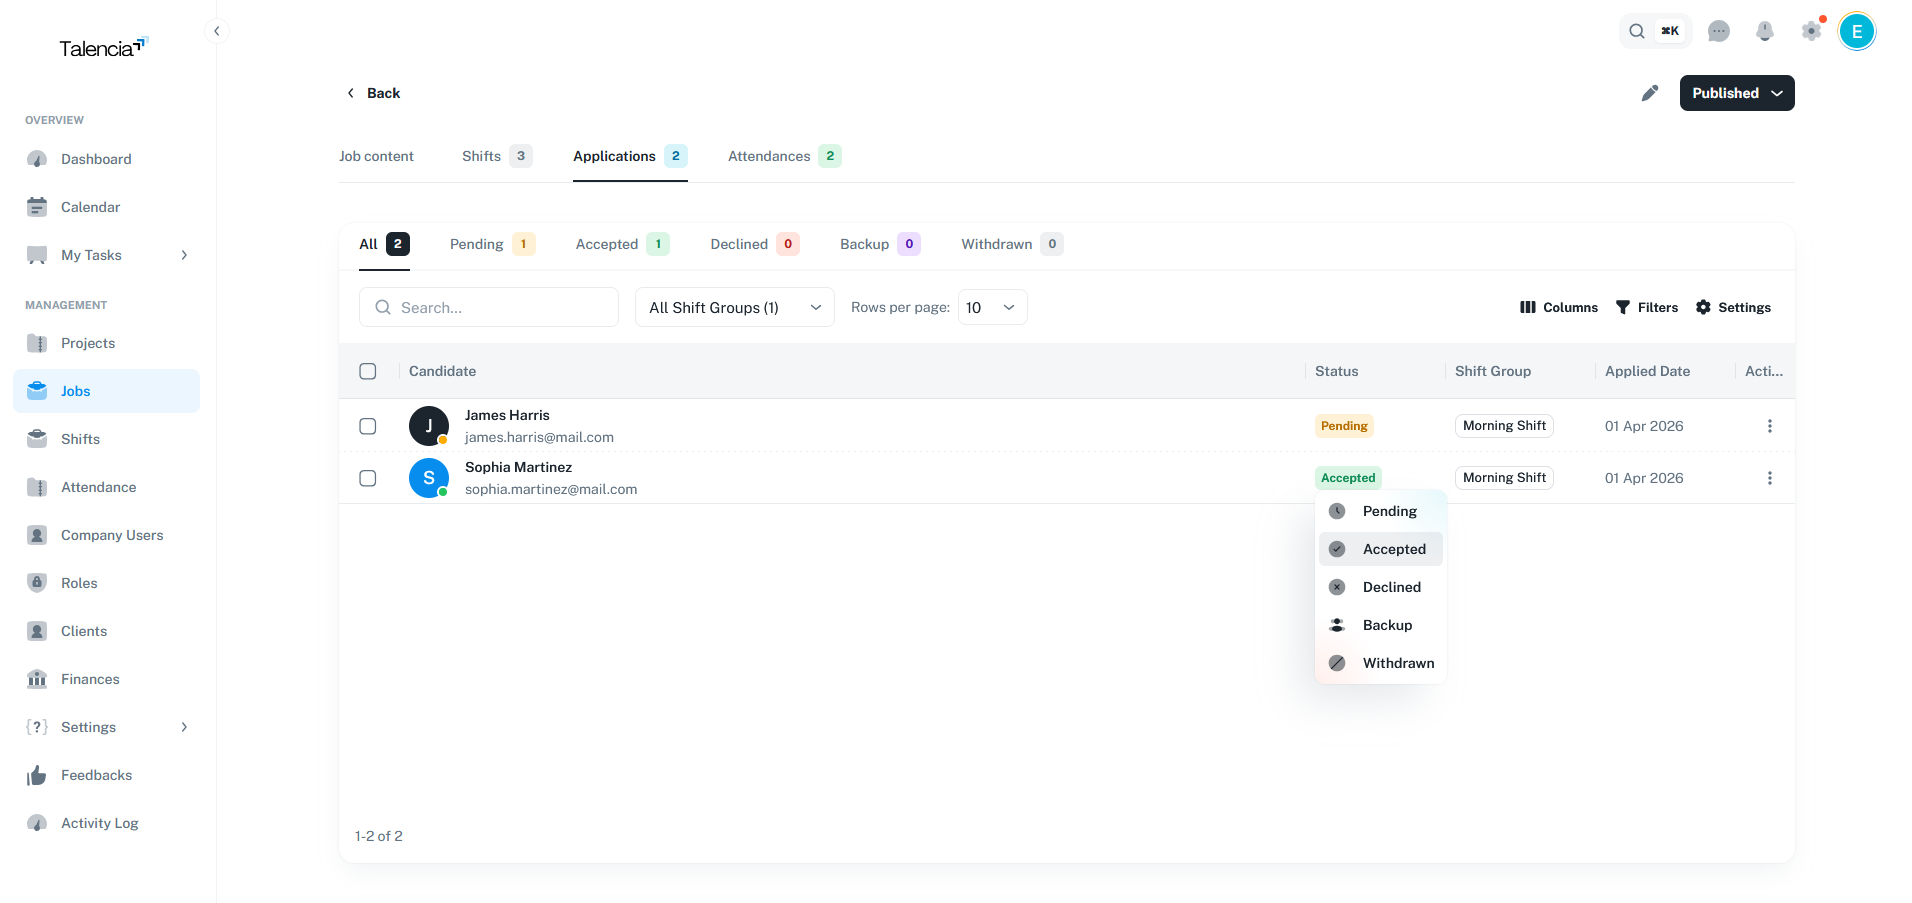Choose Declined in status menu

pyautogui.click(x=1391, y=587)
